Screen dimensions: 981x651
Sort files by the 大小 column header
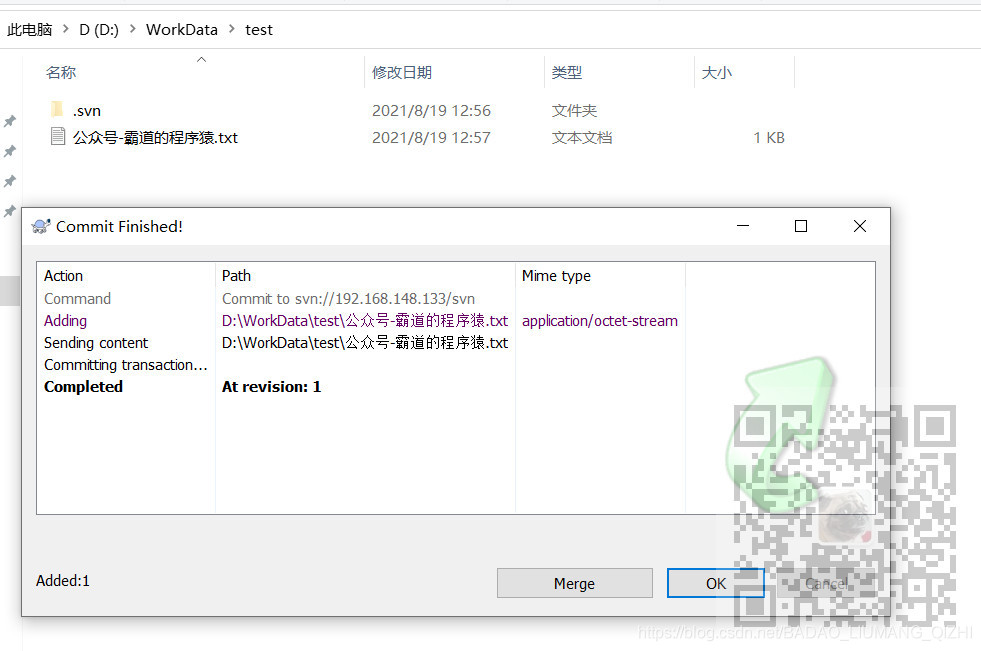(x=719, y=71)
